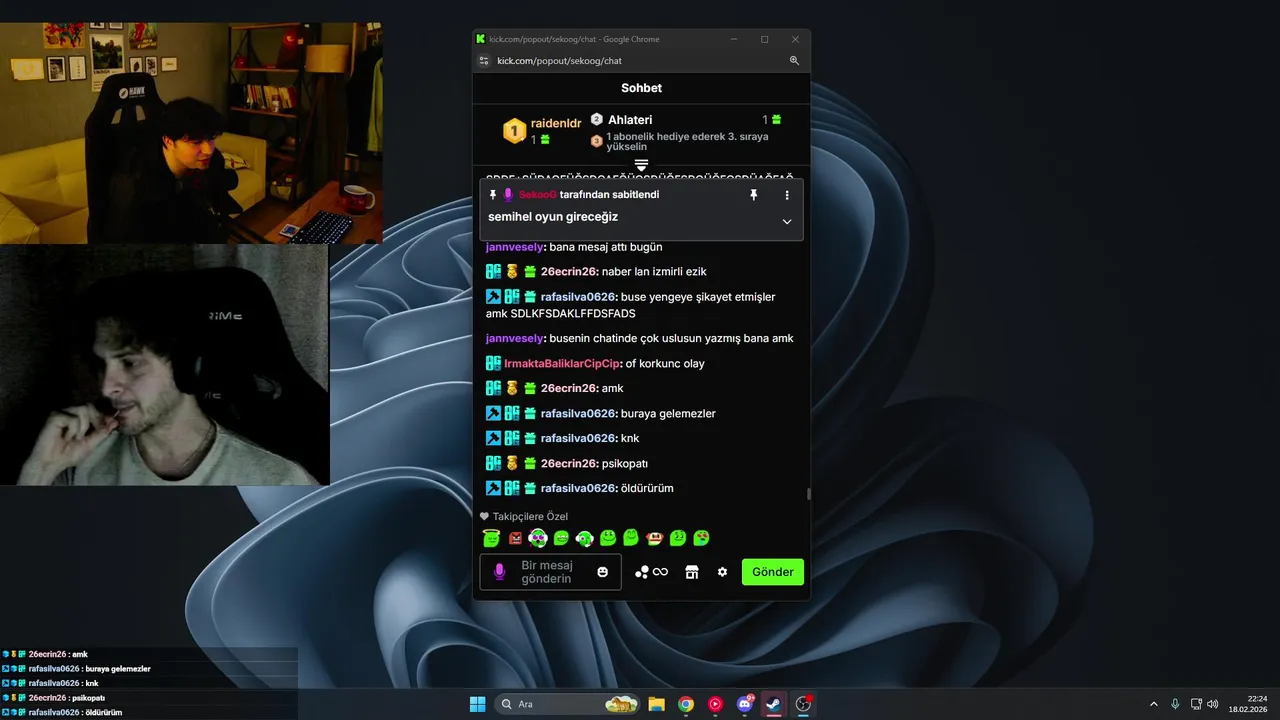
Task: Show hidden tray icons chevron
Action: [1153, 704]
